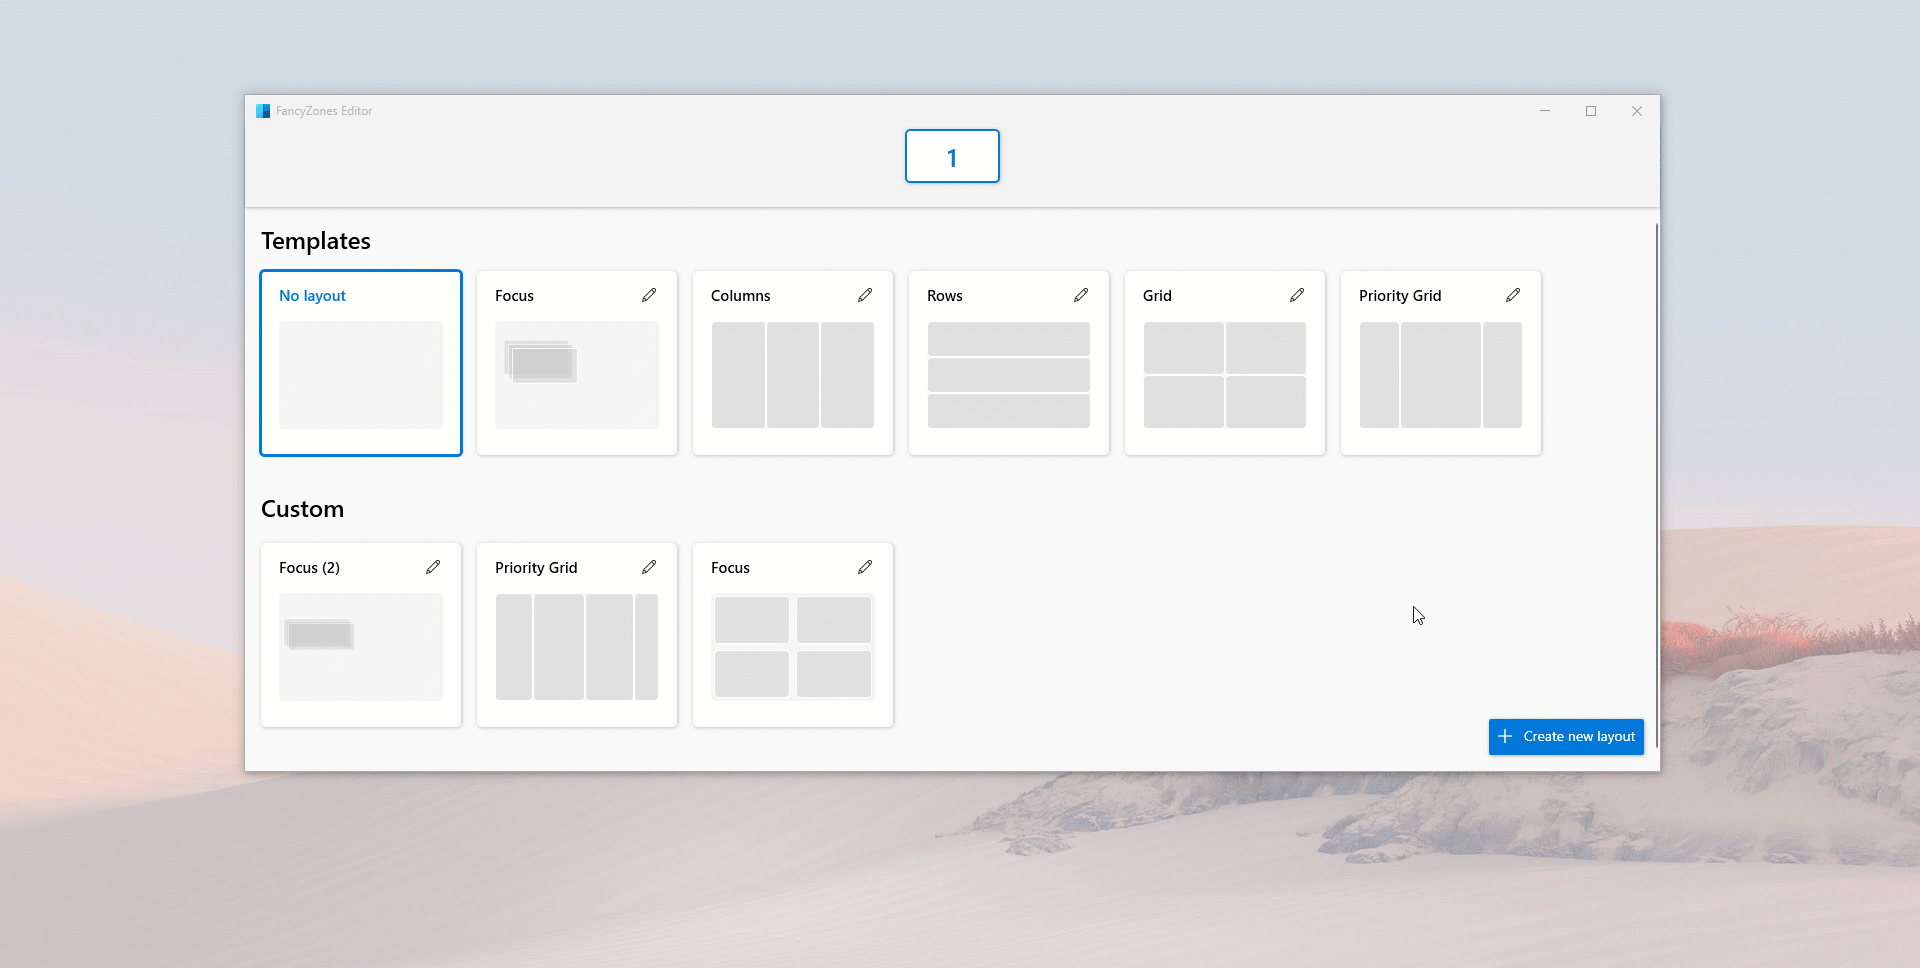Apply the Columns template preview

point(793,375)
